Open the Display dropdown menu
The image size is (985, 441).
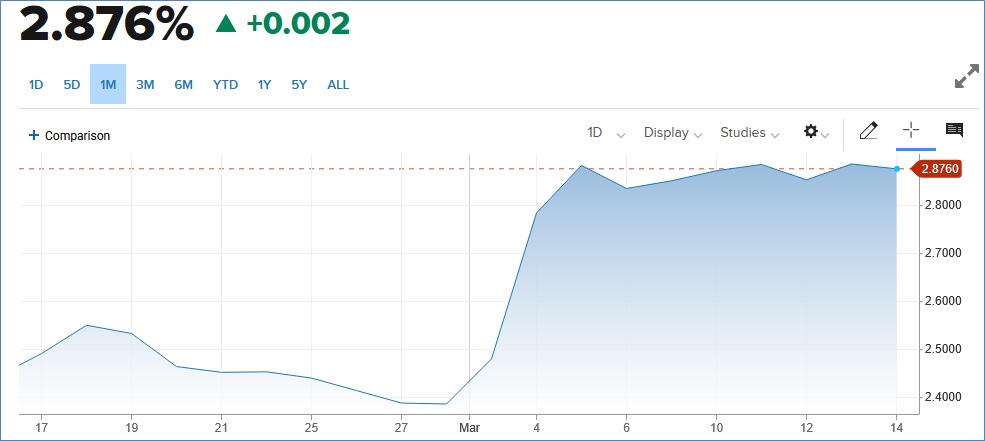[672, 133]
